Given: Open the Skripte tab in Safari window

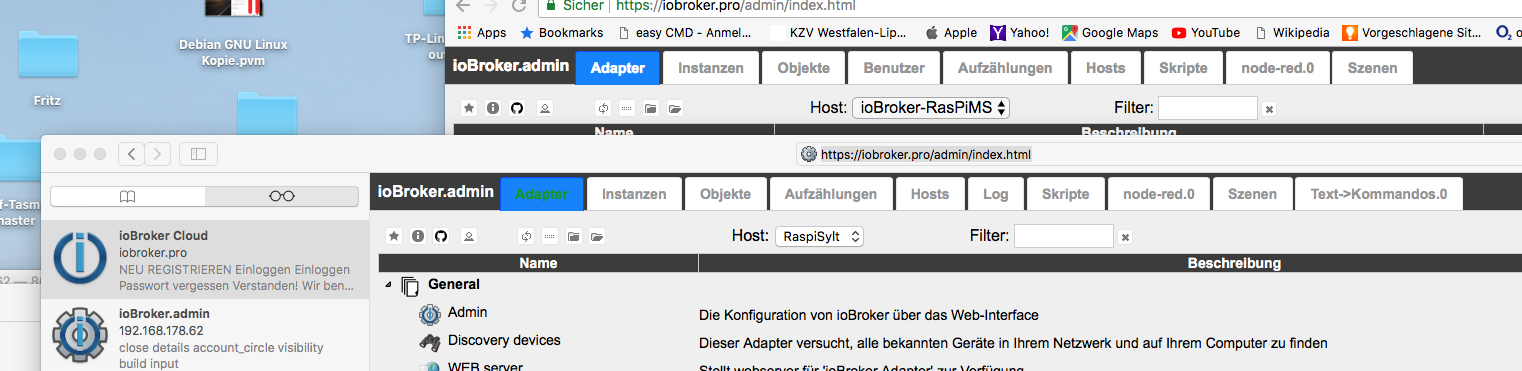Looking at the screenshot, I should [1065, 194].
